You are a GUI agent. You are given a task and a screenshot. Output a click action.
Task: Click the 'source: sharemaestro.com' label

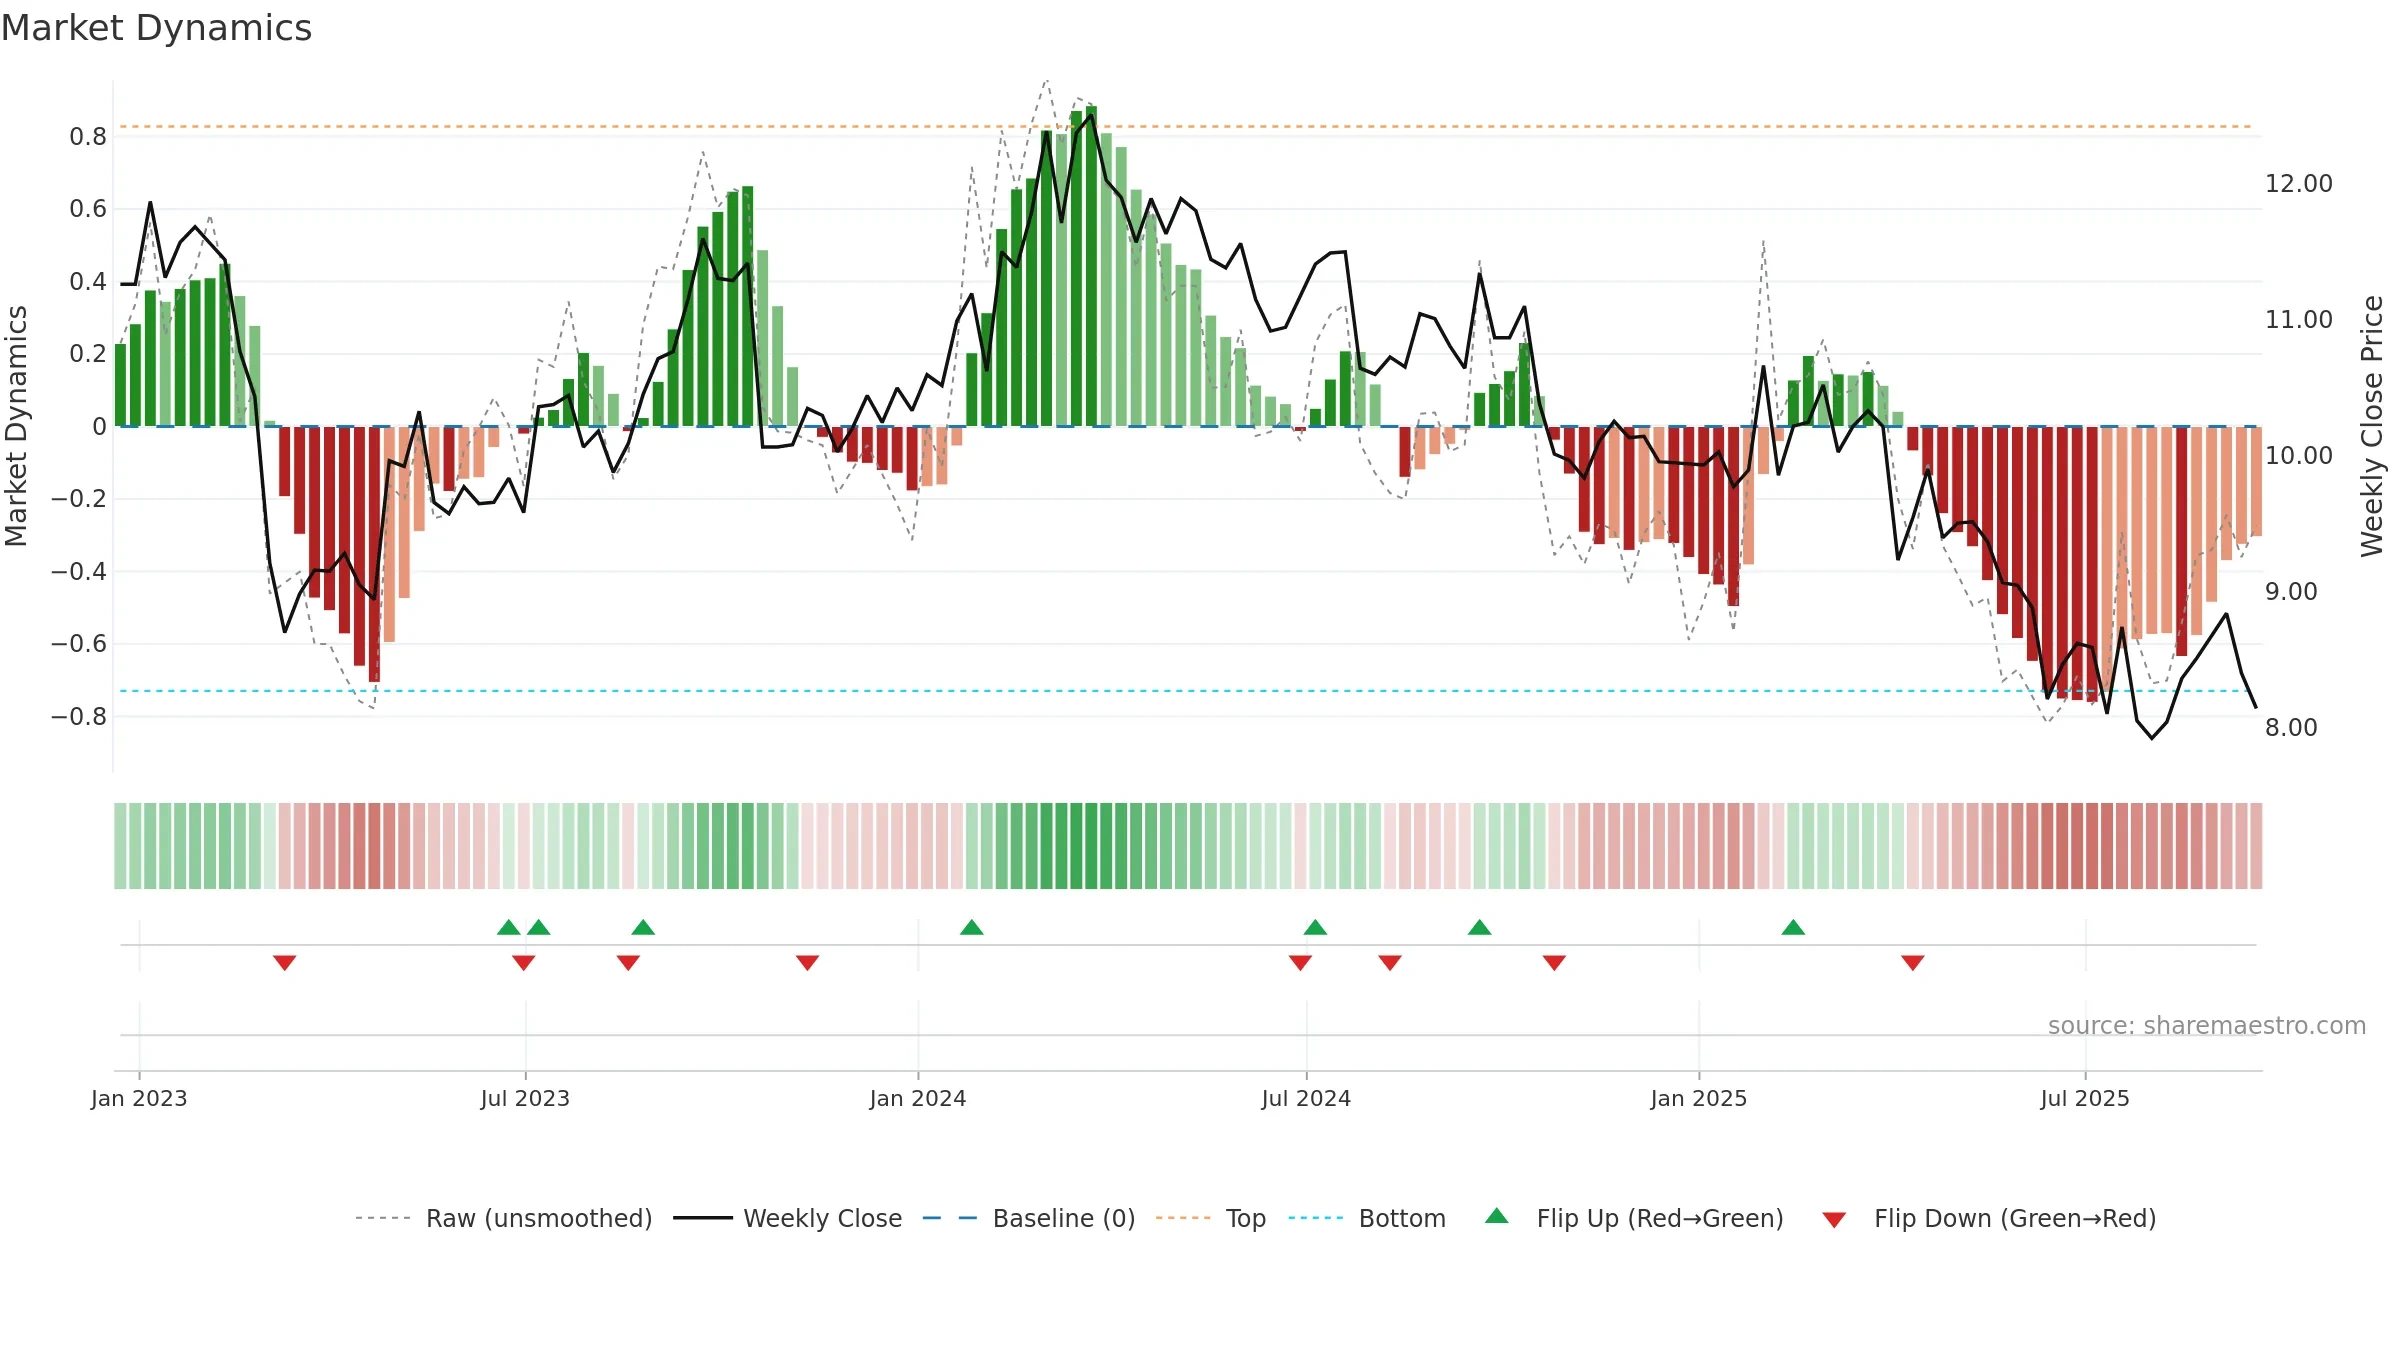2207,1026
